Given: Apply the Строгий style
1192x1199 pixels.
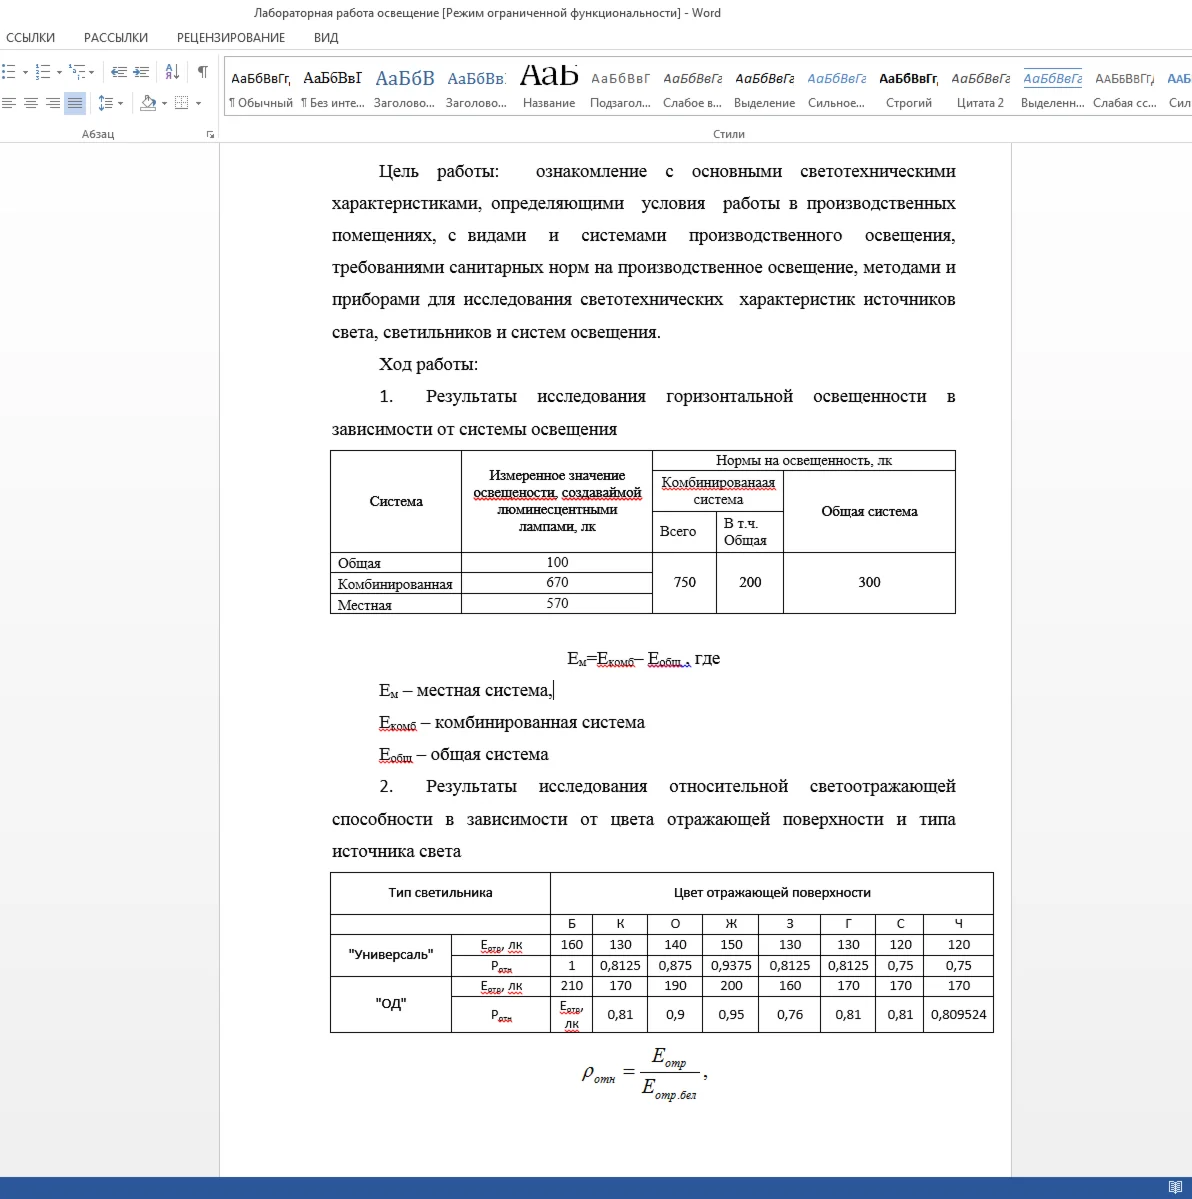Looking at the screenshot, I should pos(908,88).
